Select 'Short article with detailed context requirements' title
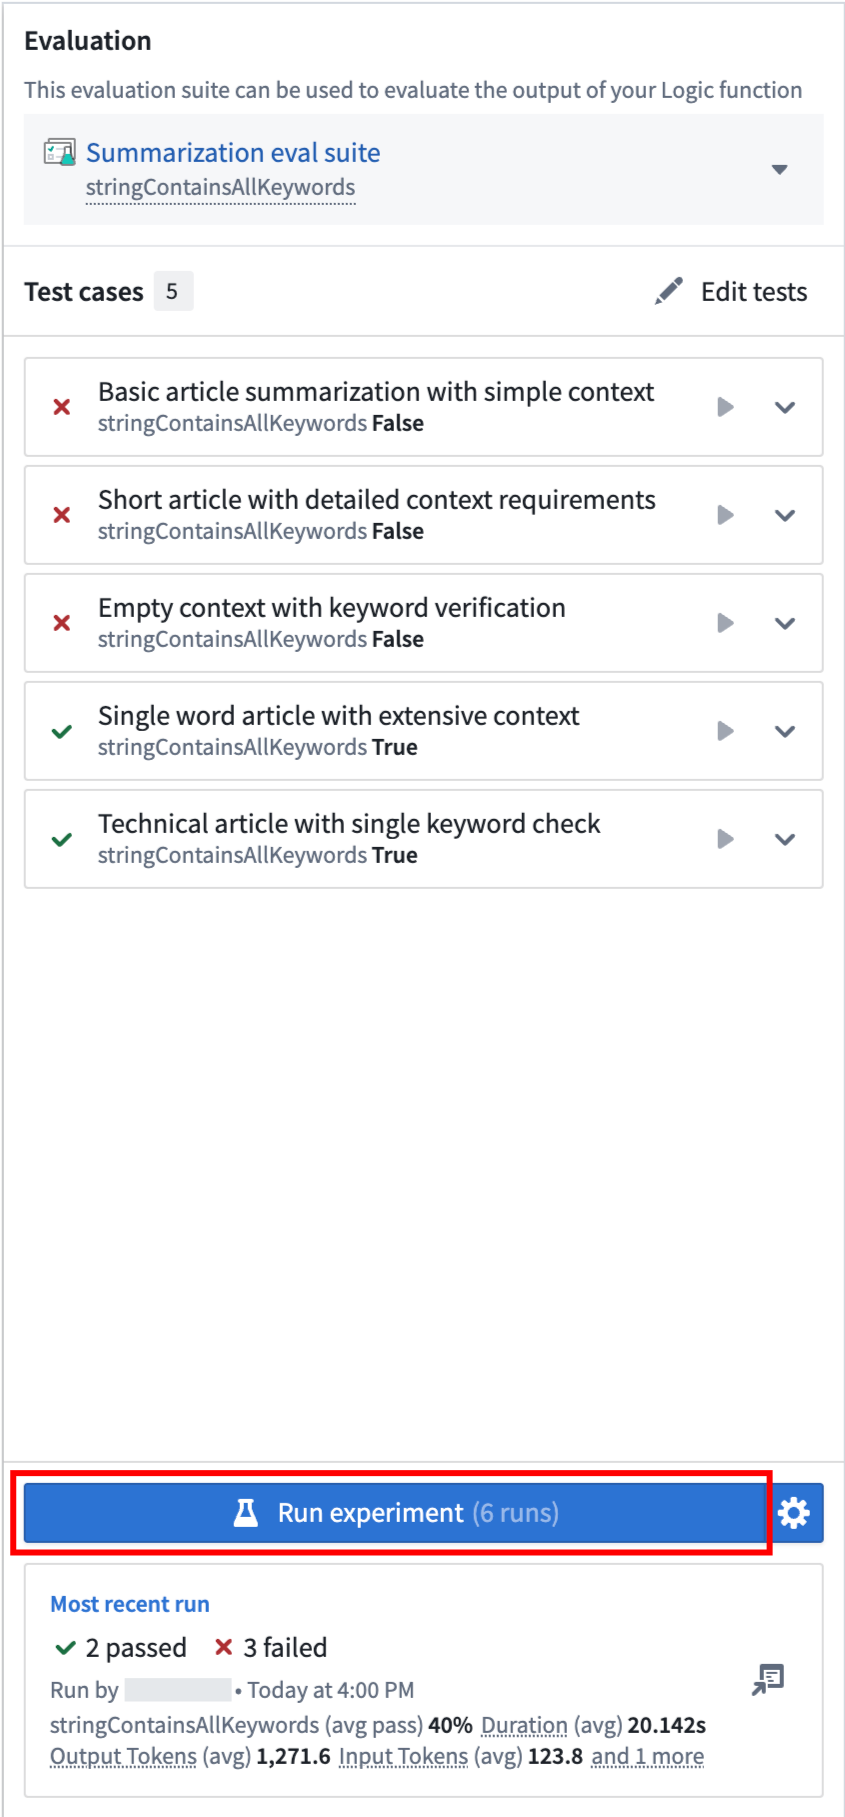Screen dimensions: 845x1817 coord(377,500)
